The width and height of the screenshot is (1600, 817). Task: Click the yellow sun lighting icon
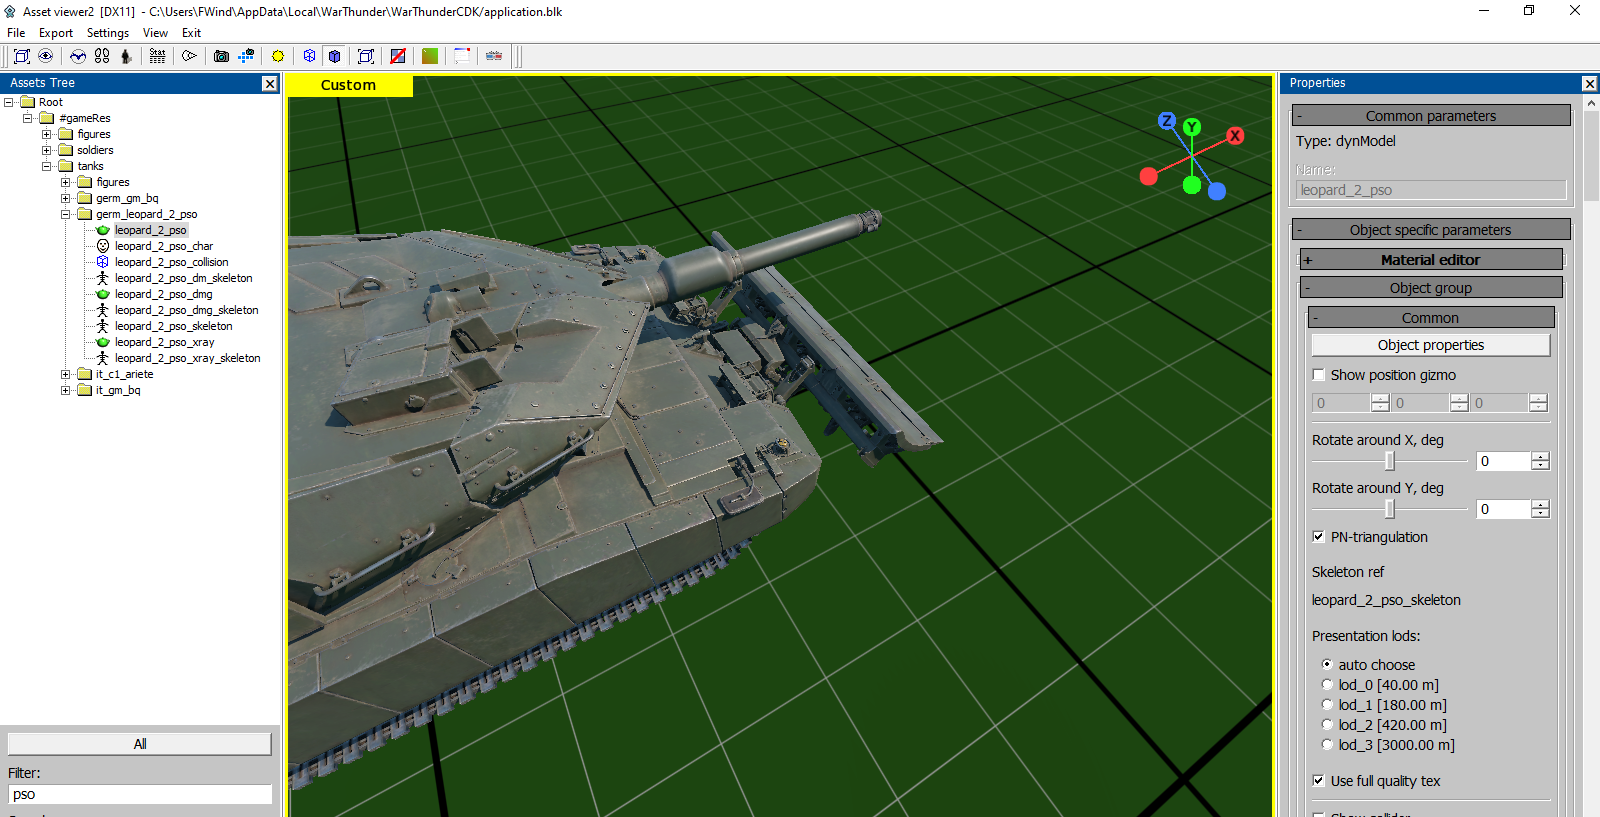278,56
